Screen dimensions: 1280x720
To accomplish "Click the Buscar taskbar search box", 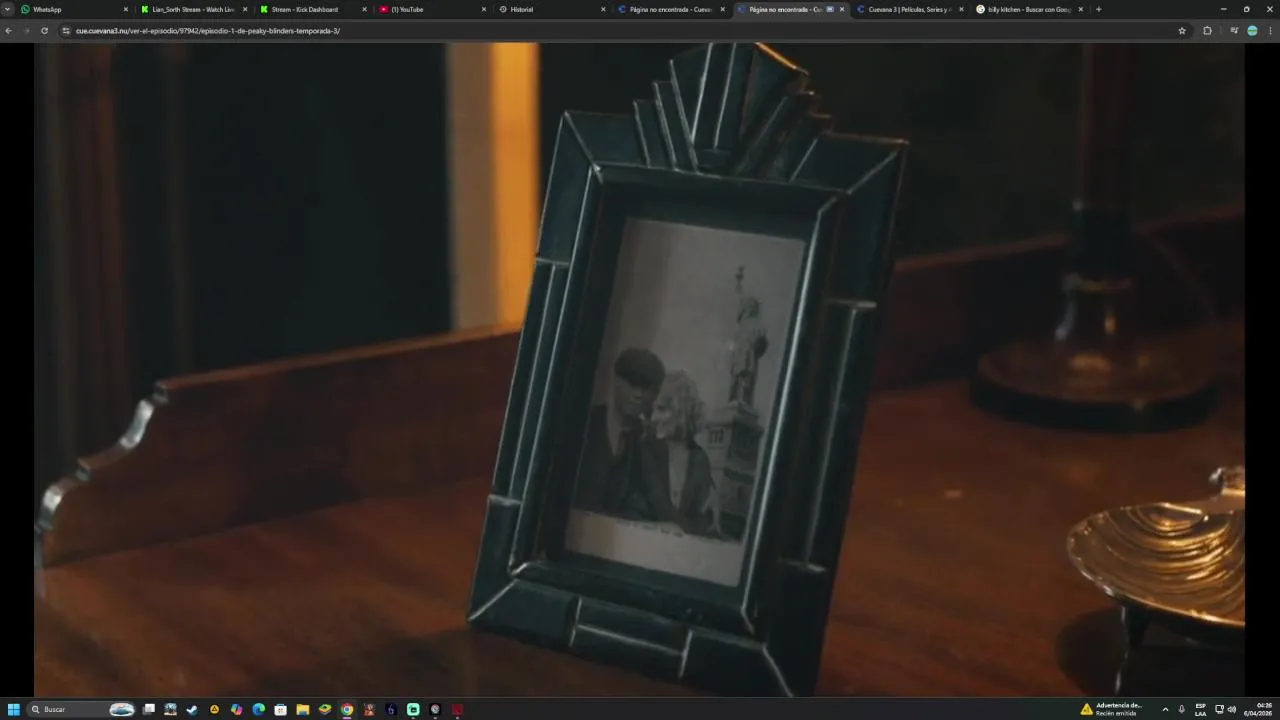I will pyautogui.click(x=82, y=709).
